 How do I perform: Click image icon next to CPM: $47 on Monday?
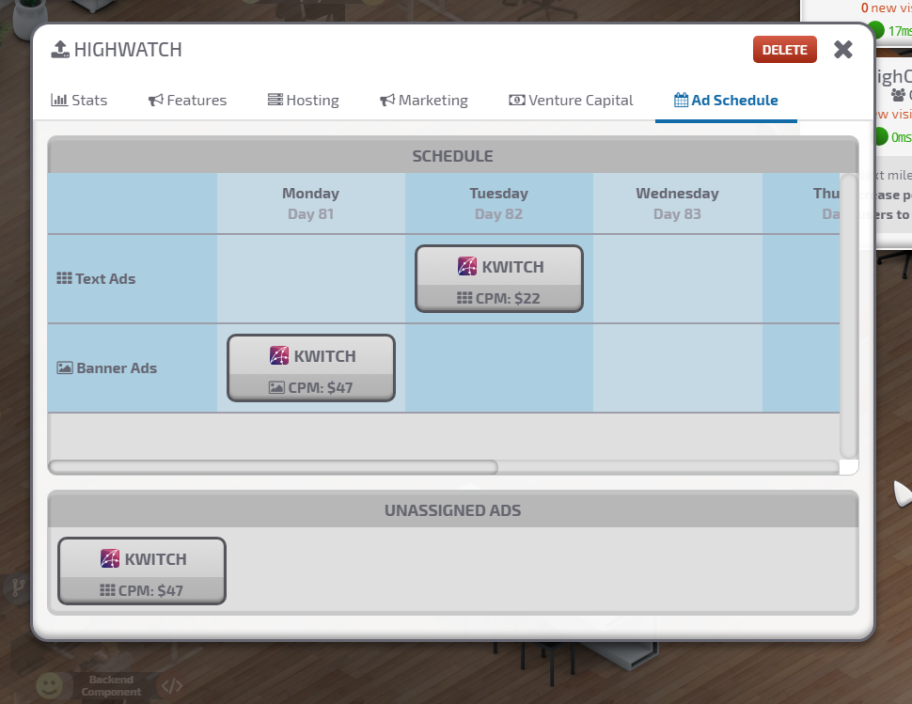click(x=277, y=387)
